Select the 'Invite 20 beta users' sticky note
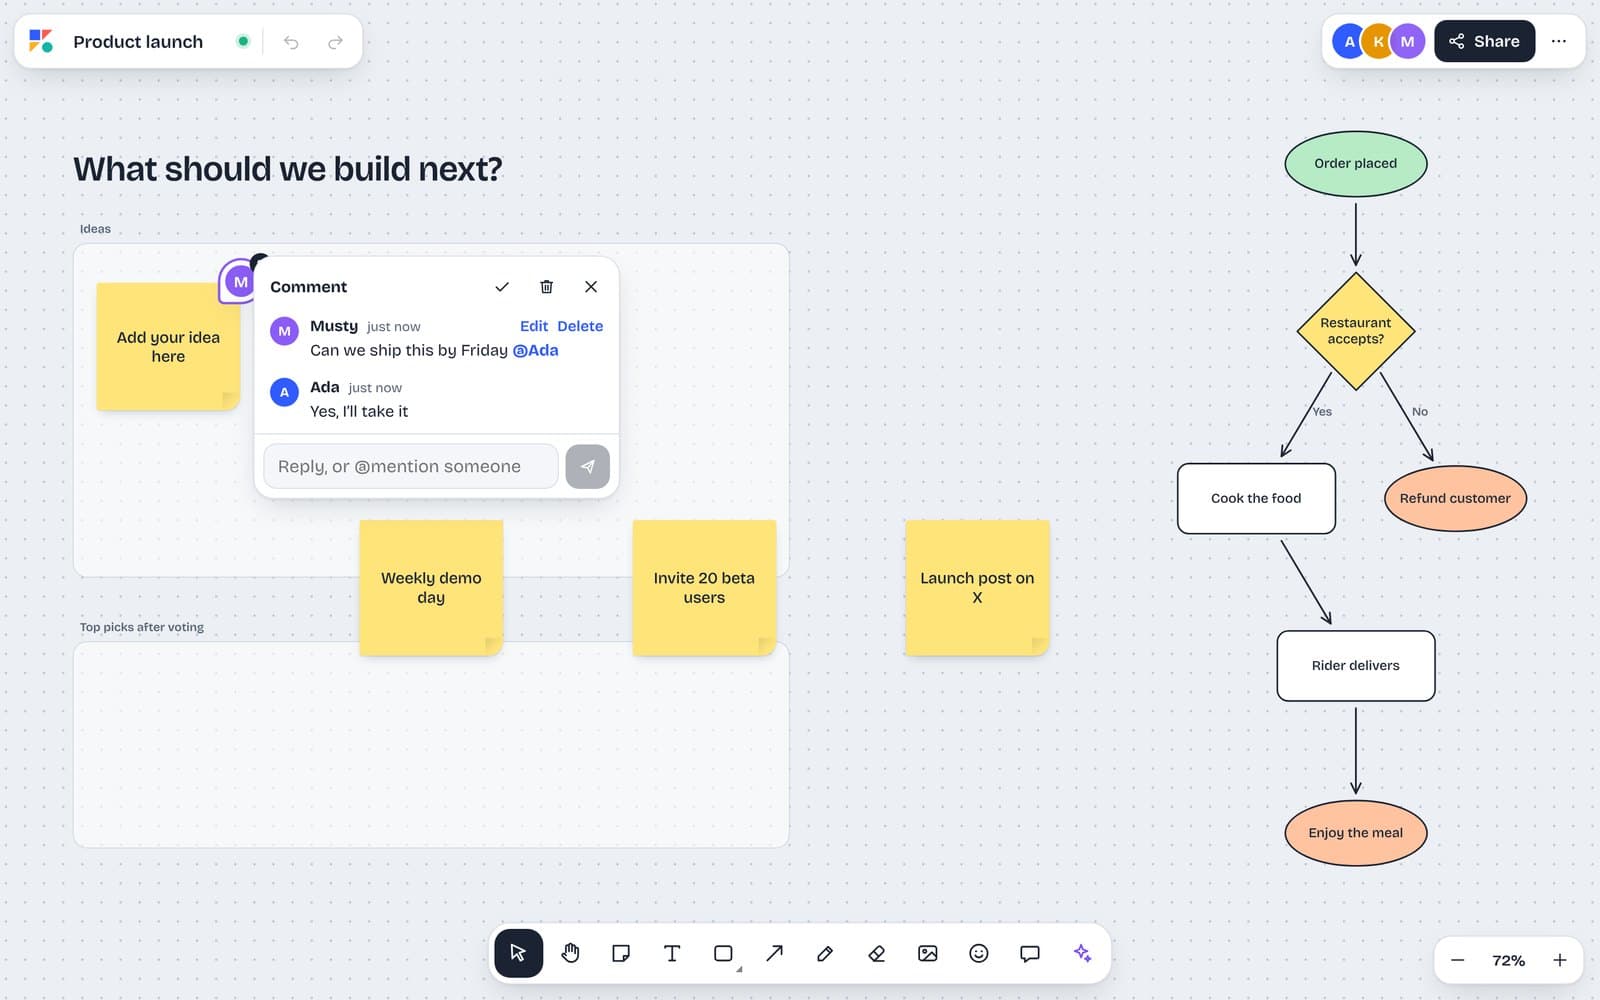The width and height of the screenshot is (1600, 1000). click(704, 587)
